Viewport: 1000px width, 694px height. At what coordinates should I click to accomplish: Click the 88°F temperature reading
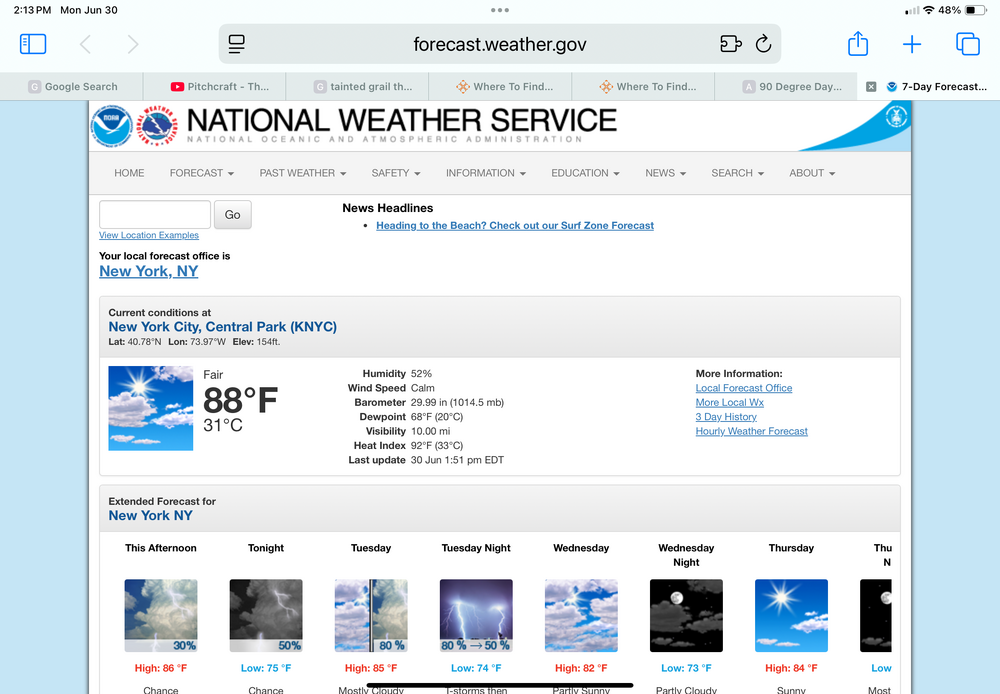(x=240, y=401)
